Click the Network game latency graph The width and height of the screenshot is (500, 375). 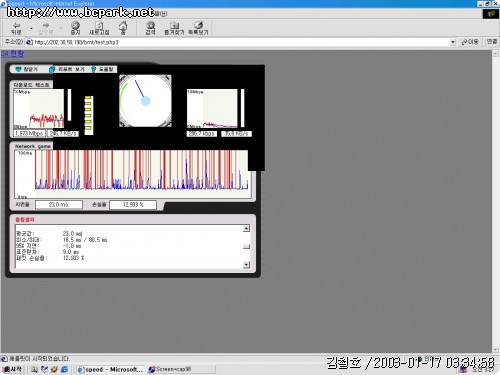click(132, 174)
